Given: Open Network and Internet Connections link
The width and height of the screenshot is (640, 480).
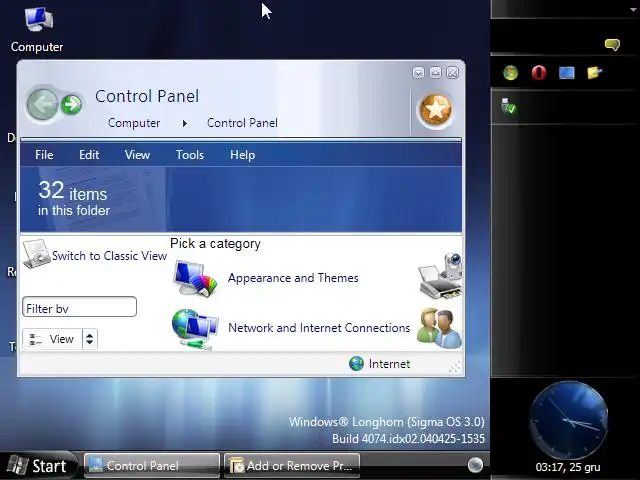Looking at the screenshot, I should click(319, 328).
